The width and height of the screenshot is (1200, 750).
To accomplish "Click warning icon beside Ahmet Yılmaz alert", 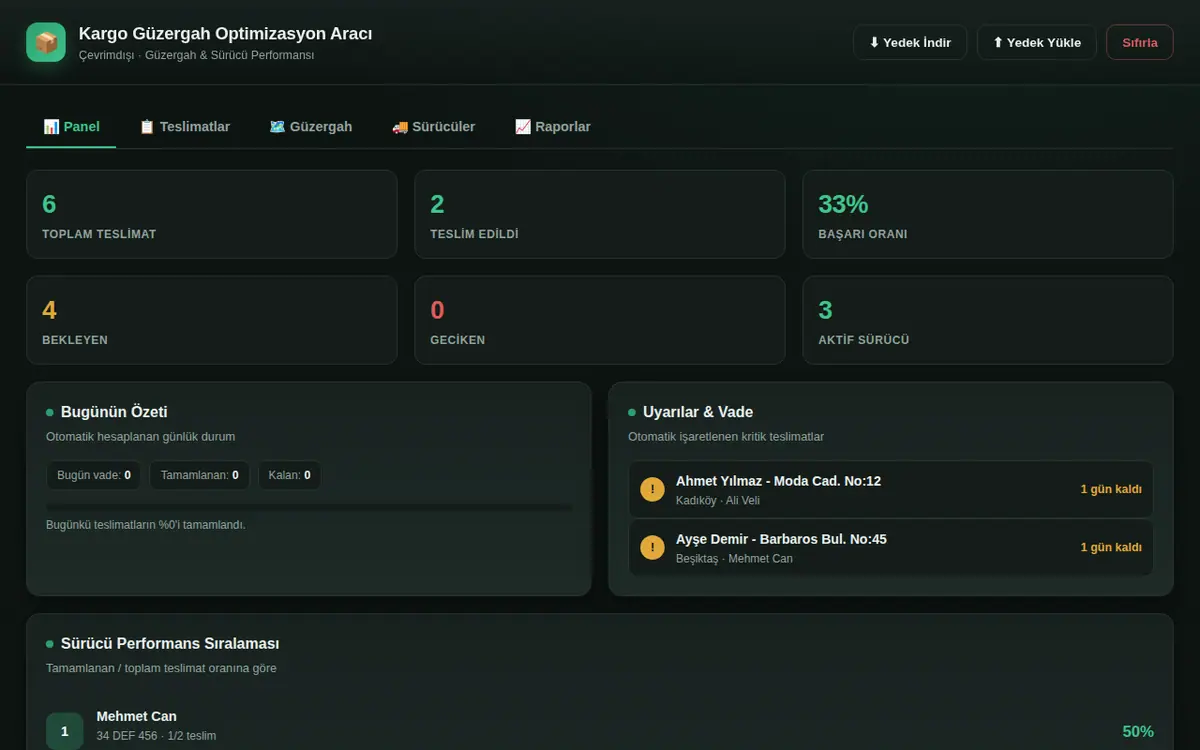I will click(x=652, y=489).
